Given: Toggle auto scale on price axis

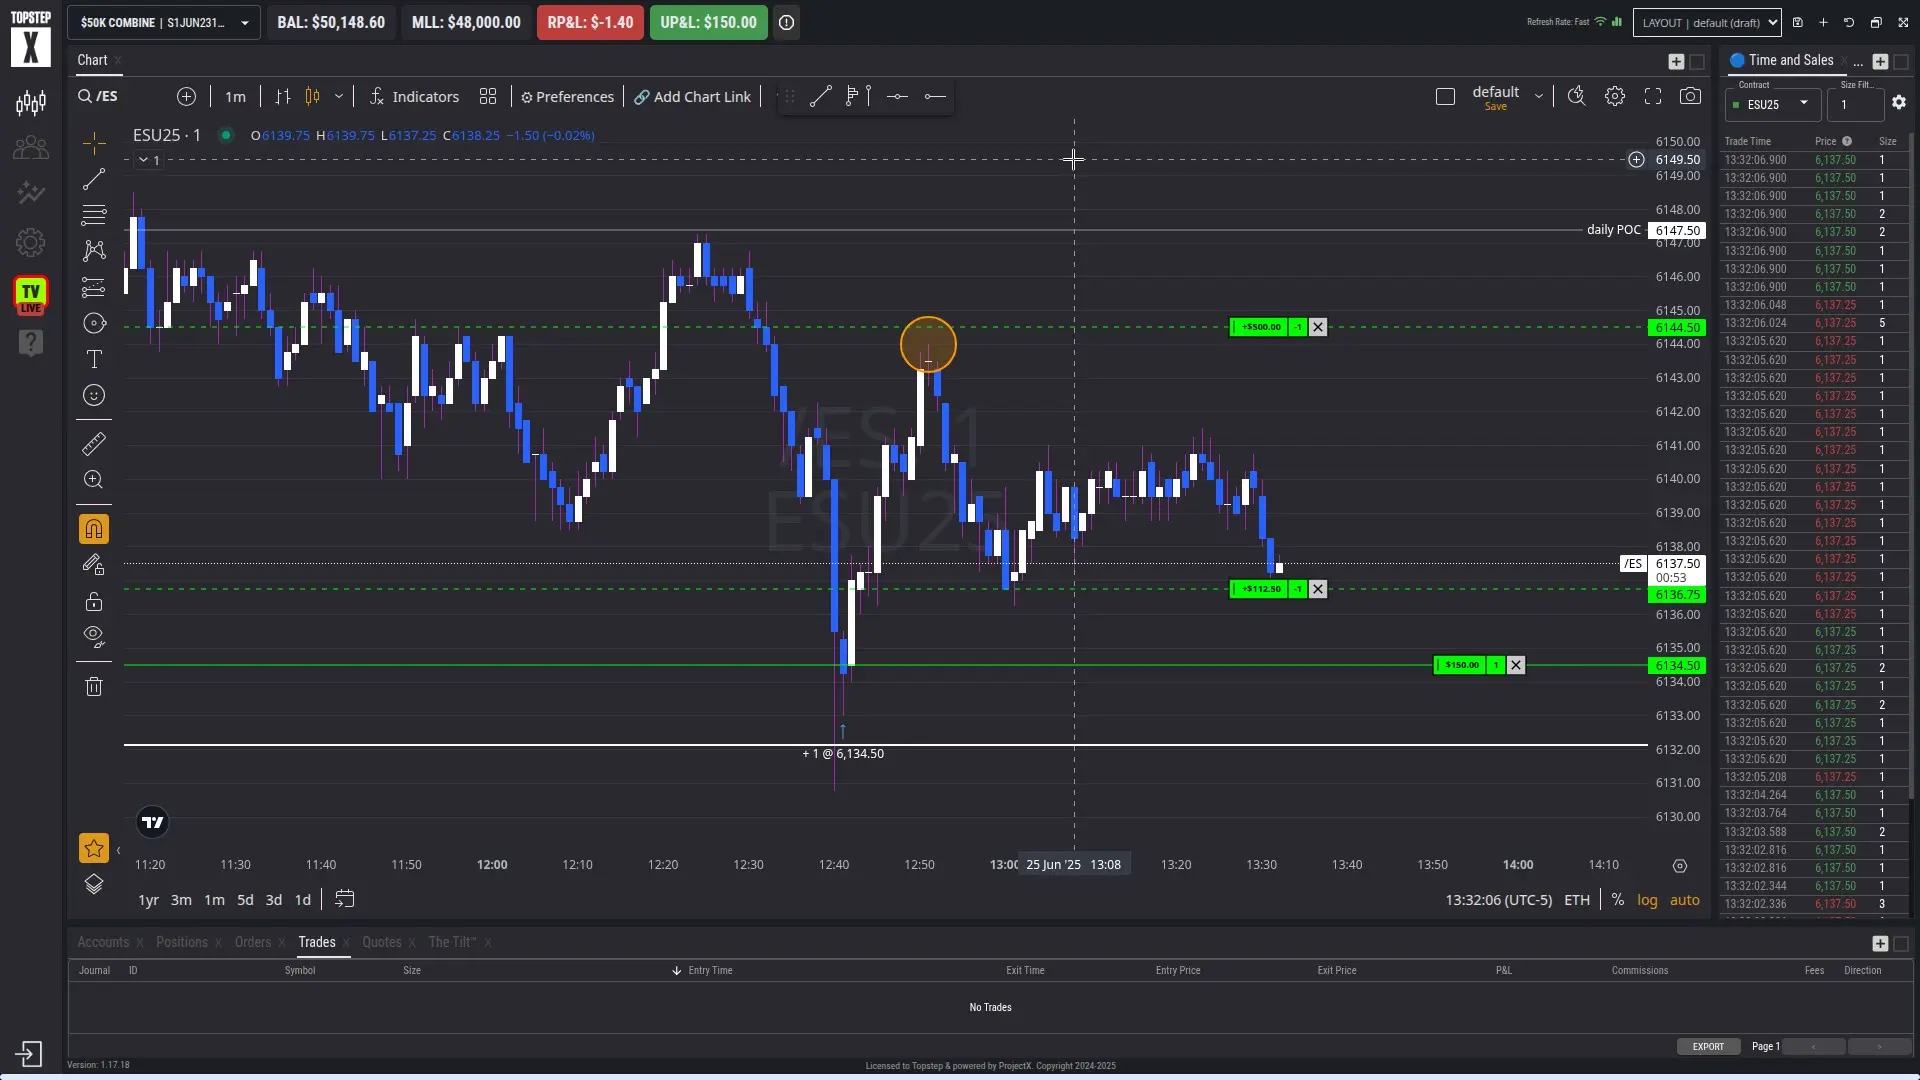Looking at the screenshot, I should click(1685, 900).
